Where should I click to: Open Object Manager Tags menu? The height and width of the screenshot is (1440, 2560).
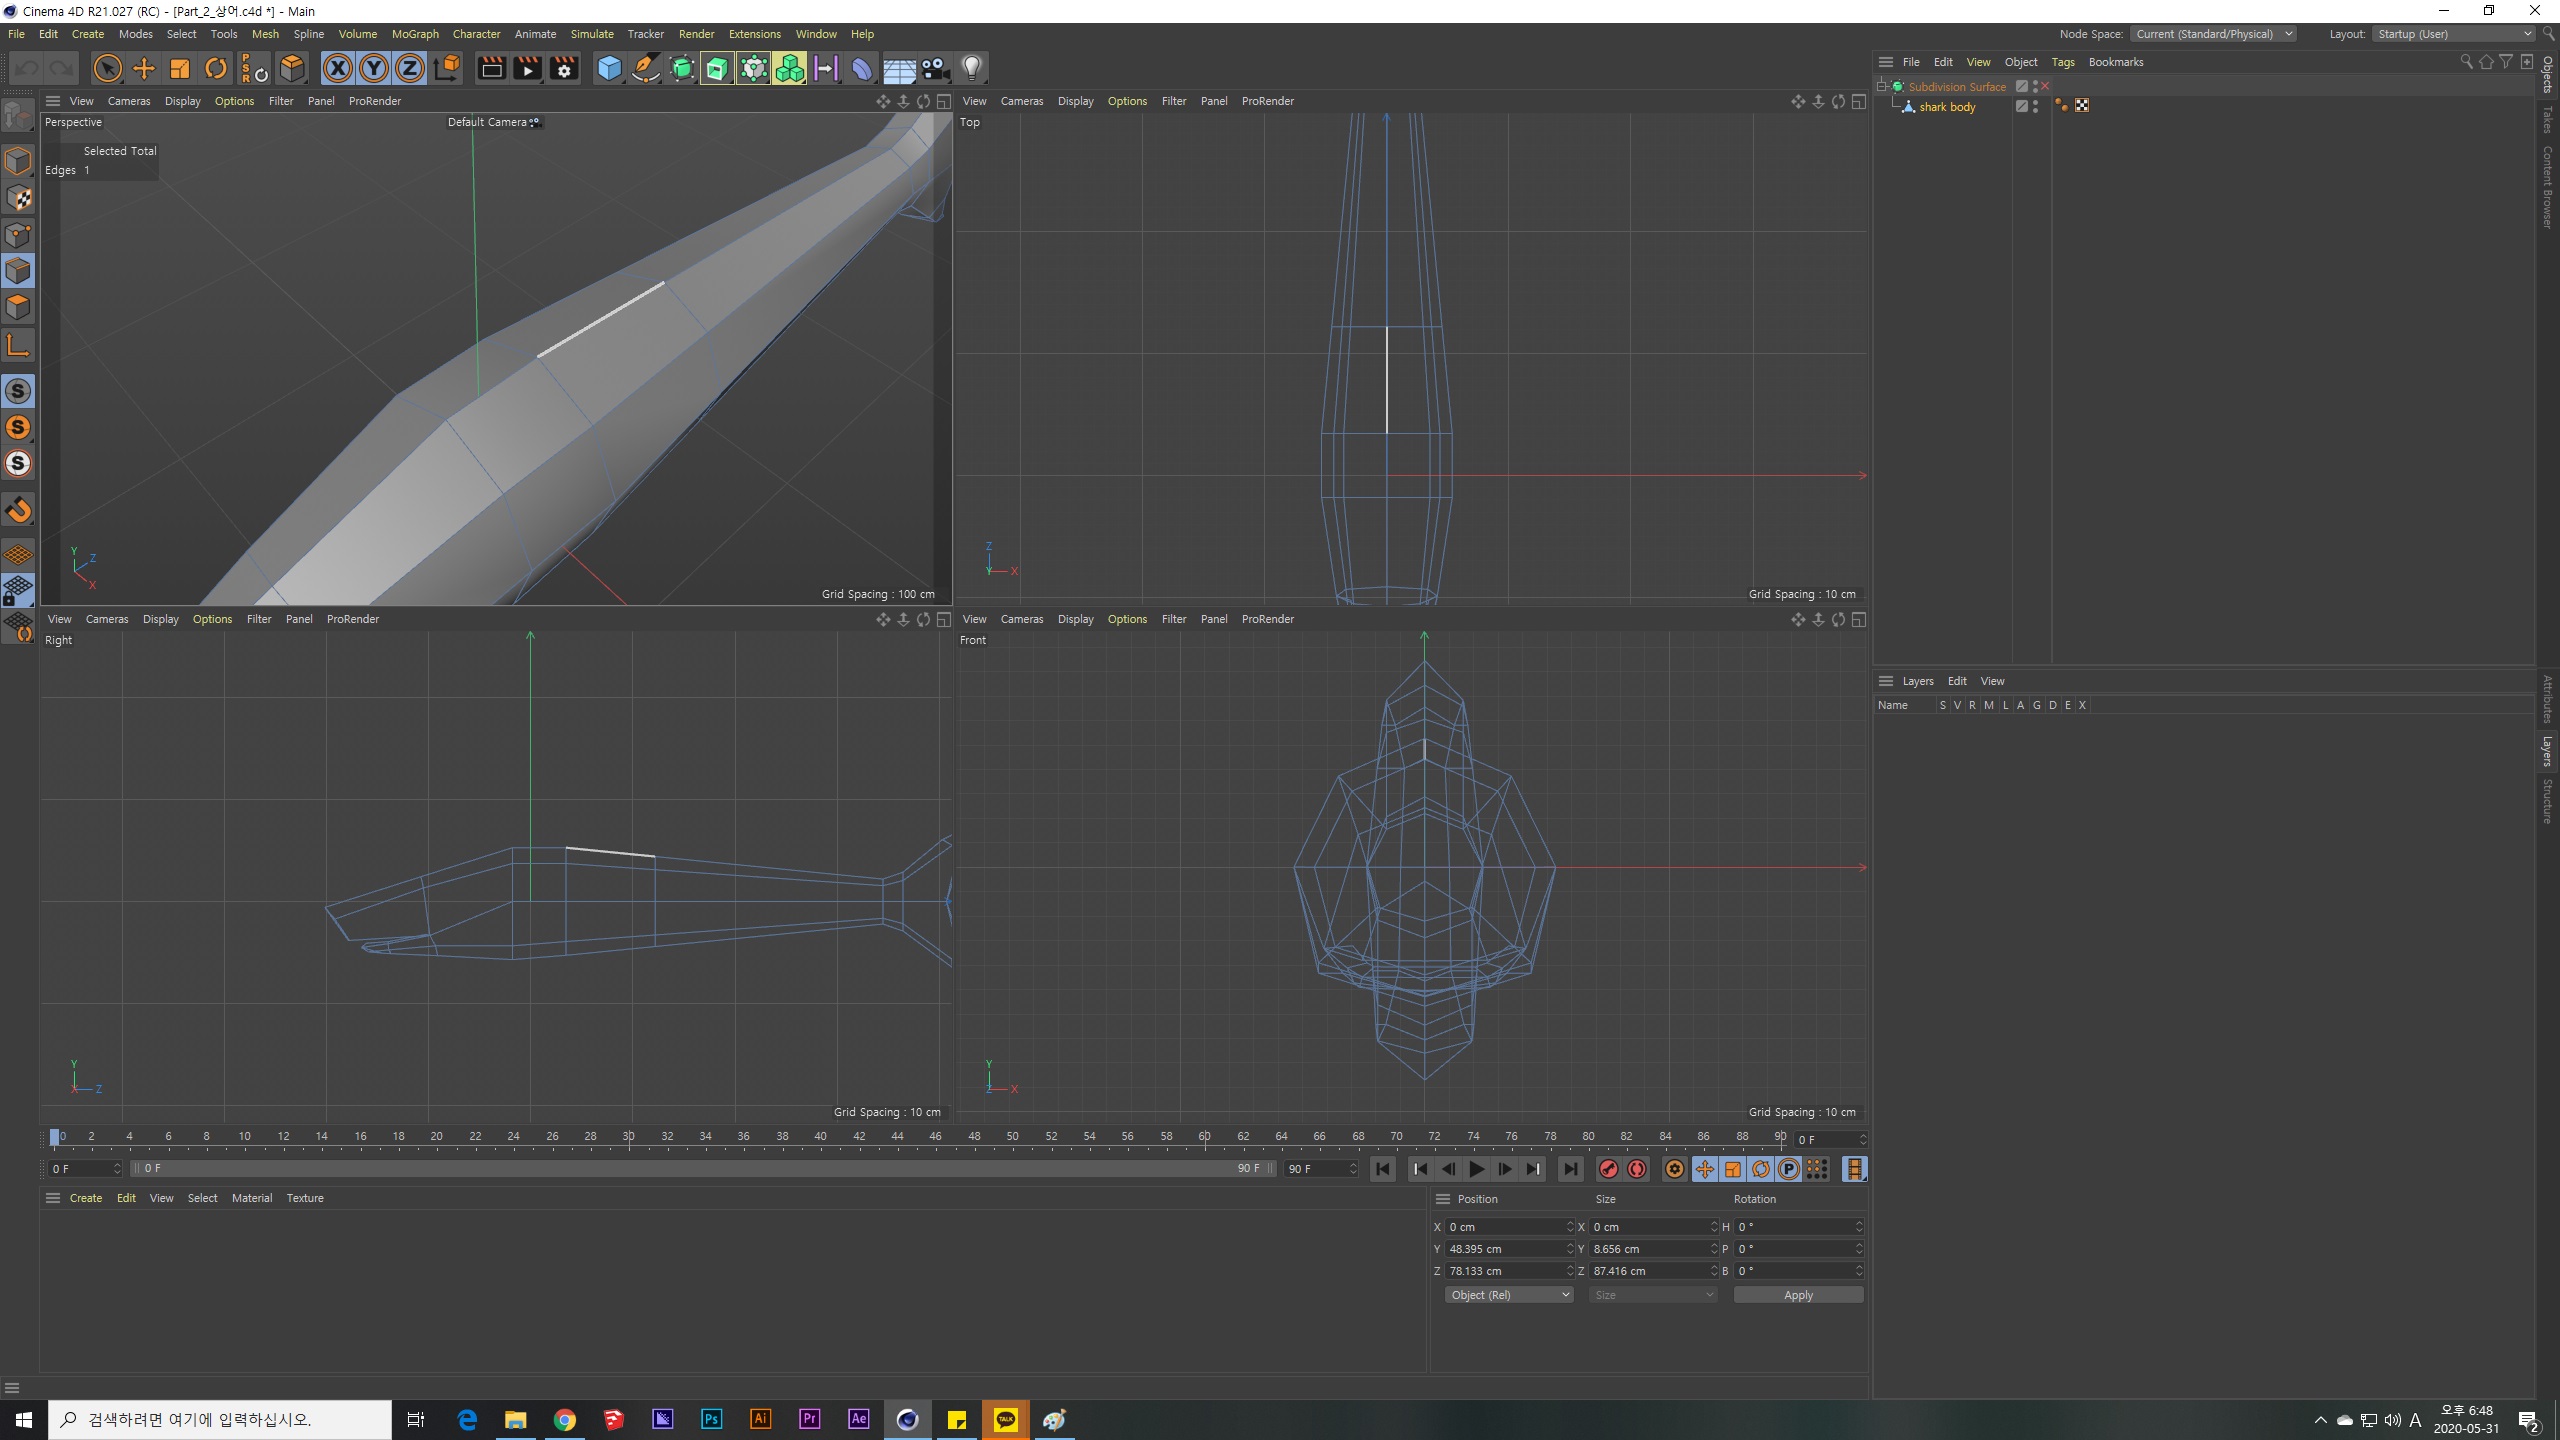(x=2063, y=62)
